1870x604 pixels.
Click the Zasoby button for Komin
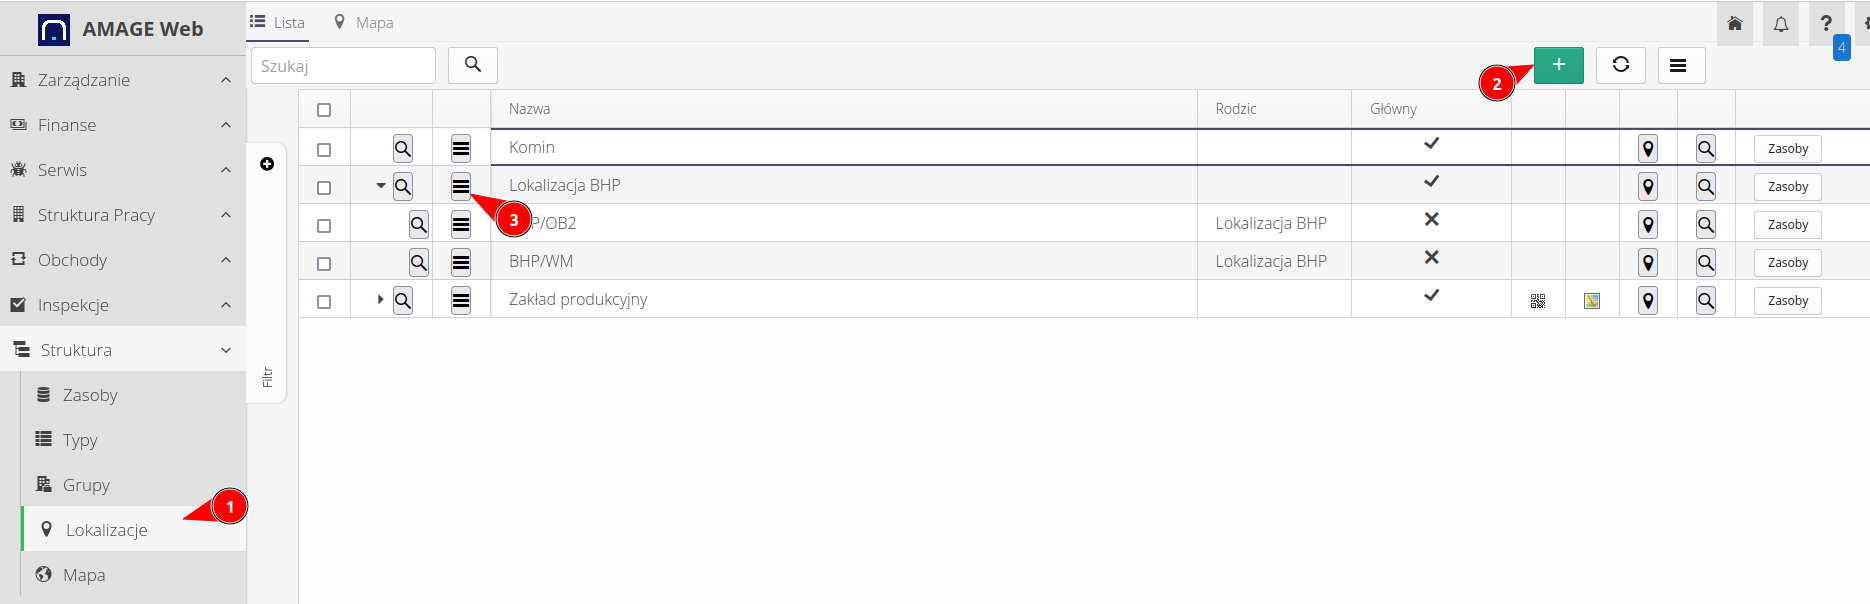tap(1787, 149)
